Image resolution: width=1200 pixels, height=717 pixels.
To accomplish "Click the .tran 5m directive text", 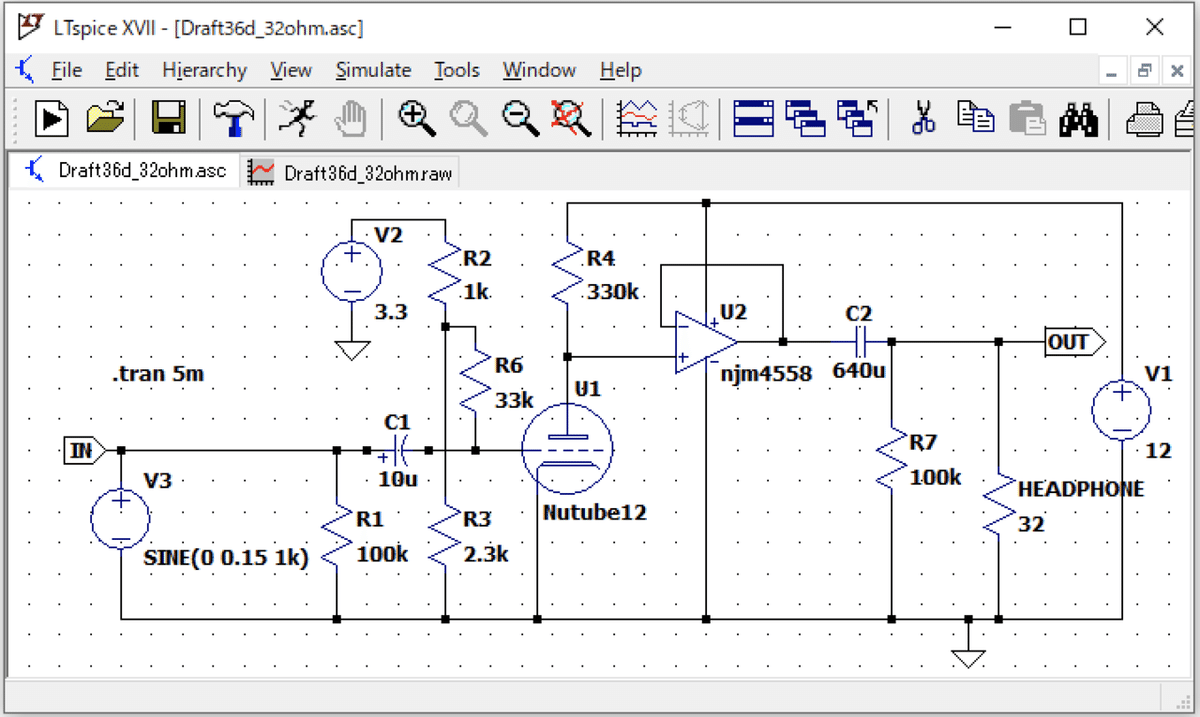I will (160, 376).
